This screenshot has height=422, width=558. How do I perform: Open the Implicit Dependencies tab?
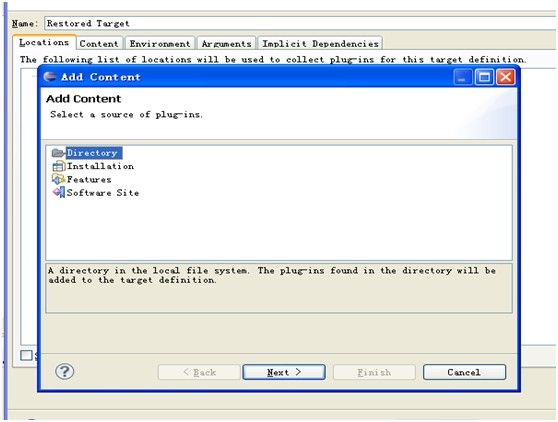(320, 43)
